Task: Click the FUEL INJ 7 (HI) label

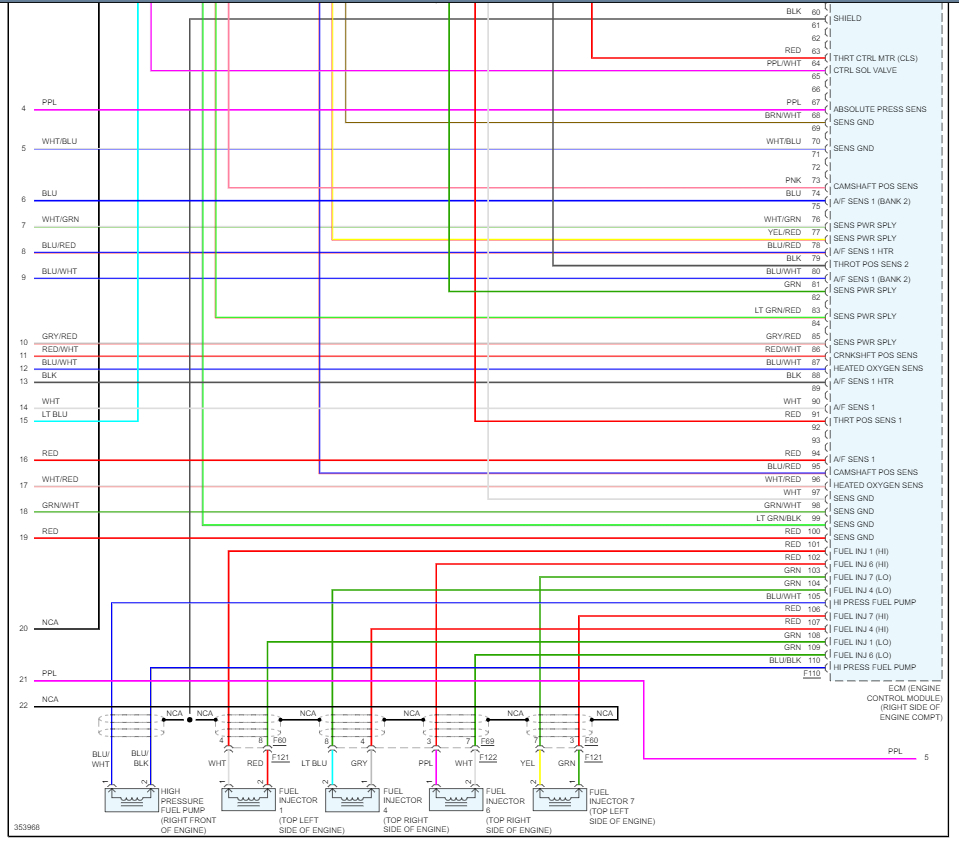Action: click(x=861, y=616)
